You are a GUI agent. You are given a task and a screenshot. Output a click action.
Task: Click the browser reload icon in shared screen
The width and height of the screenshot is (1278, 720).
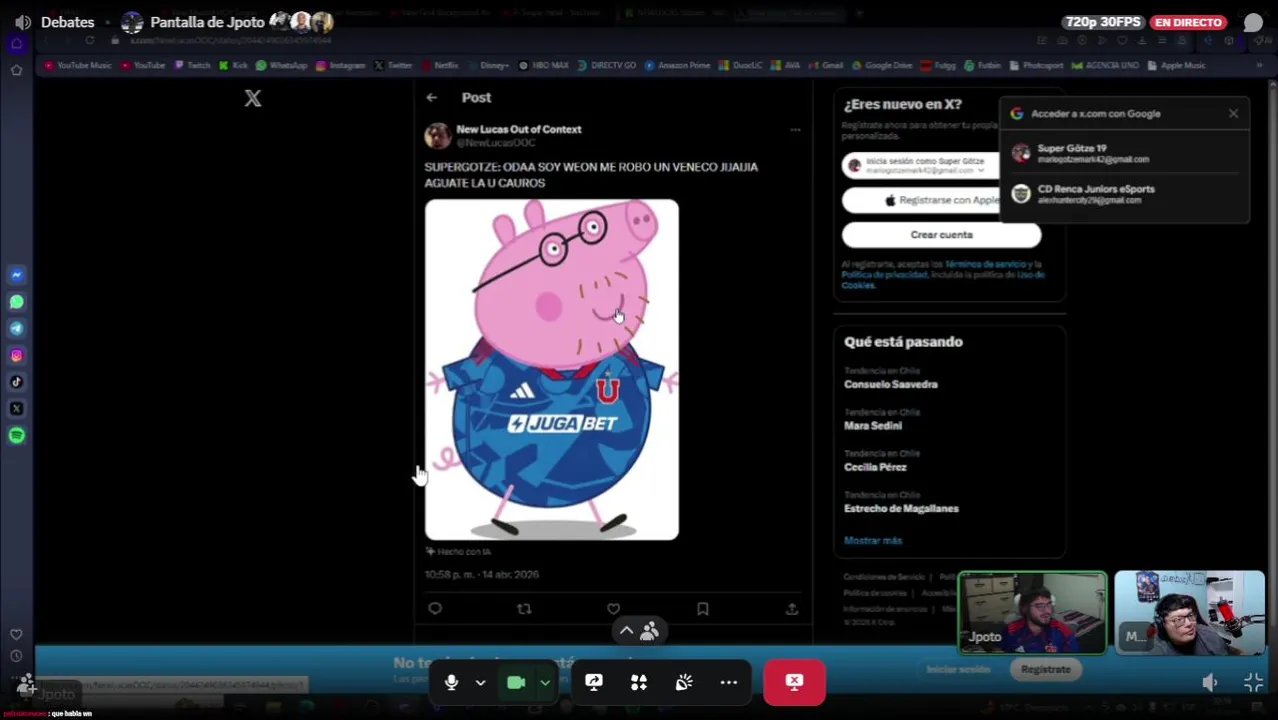[x=89, y=40]
